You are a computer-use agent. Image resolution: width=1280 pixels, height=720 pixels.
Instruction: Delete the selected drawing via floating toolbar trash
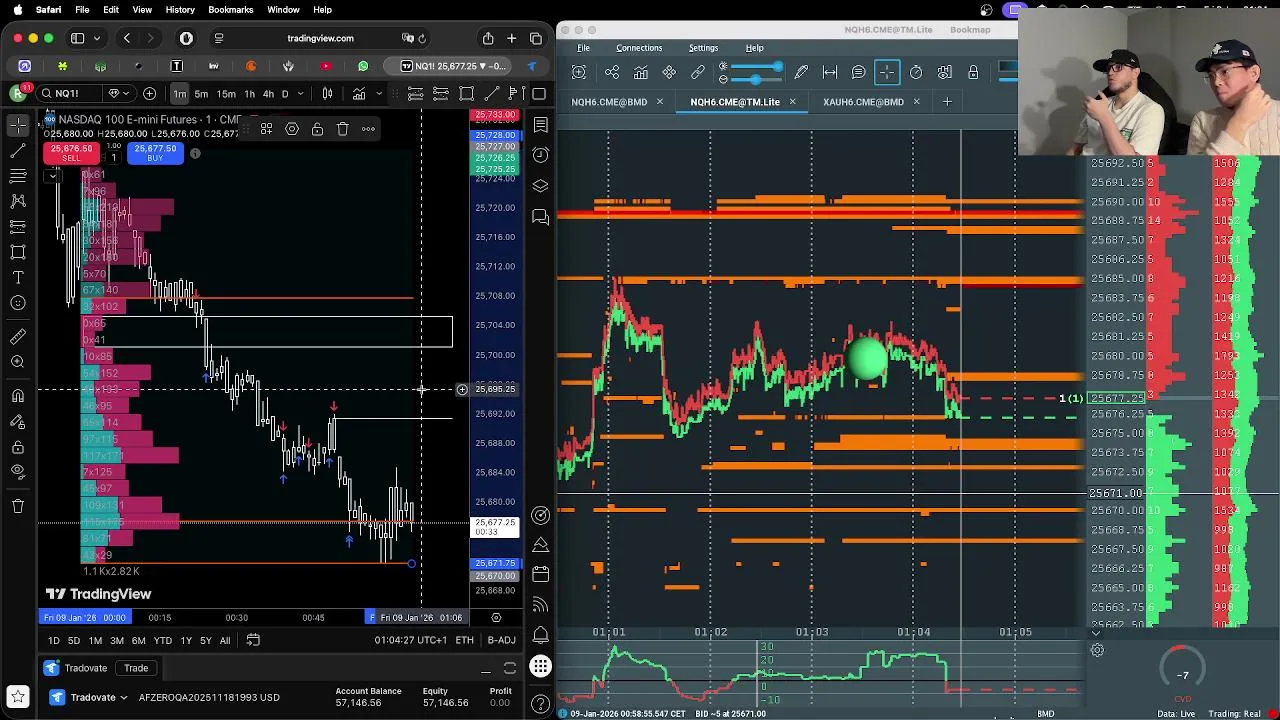pyautogui.click(x=342, y=129)
